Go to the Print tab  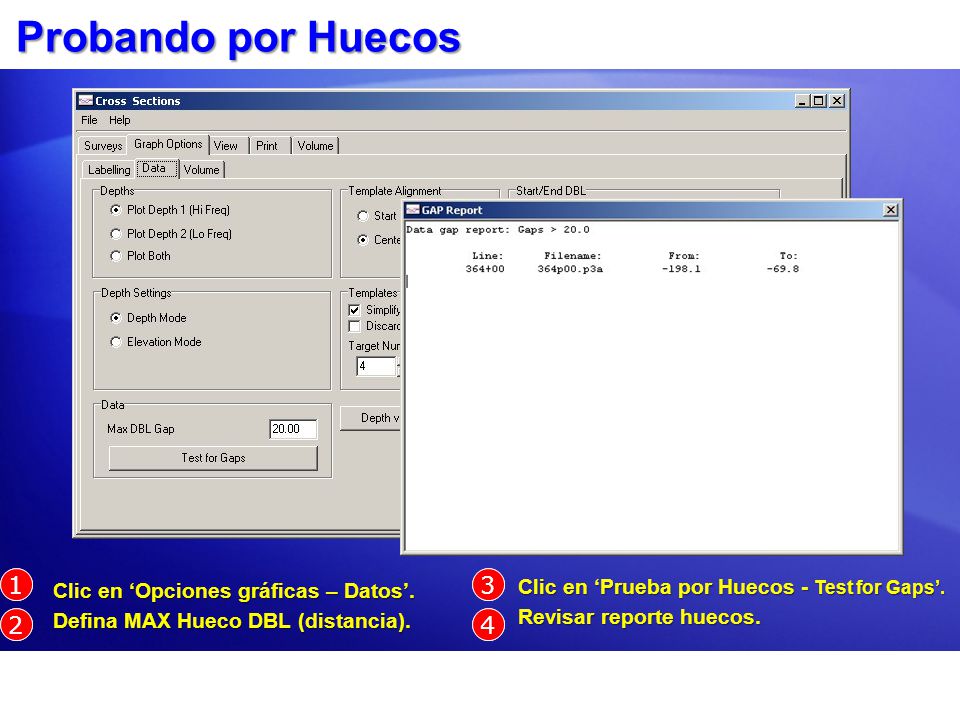click(267, 146)
